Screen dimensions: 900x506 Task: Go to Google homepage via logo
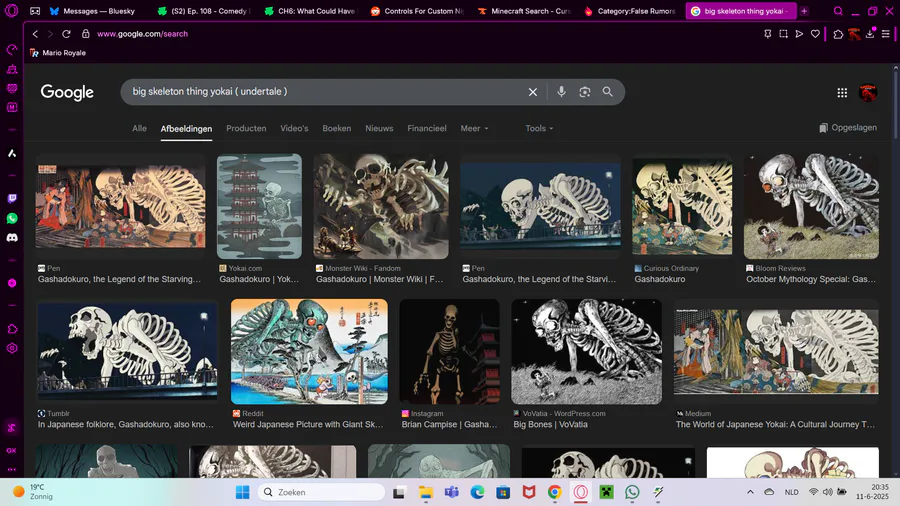tap(67, 92)
